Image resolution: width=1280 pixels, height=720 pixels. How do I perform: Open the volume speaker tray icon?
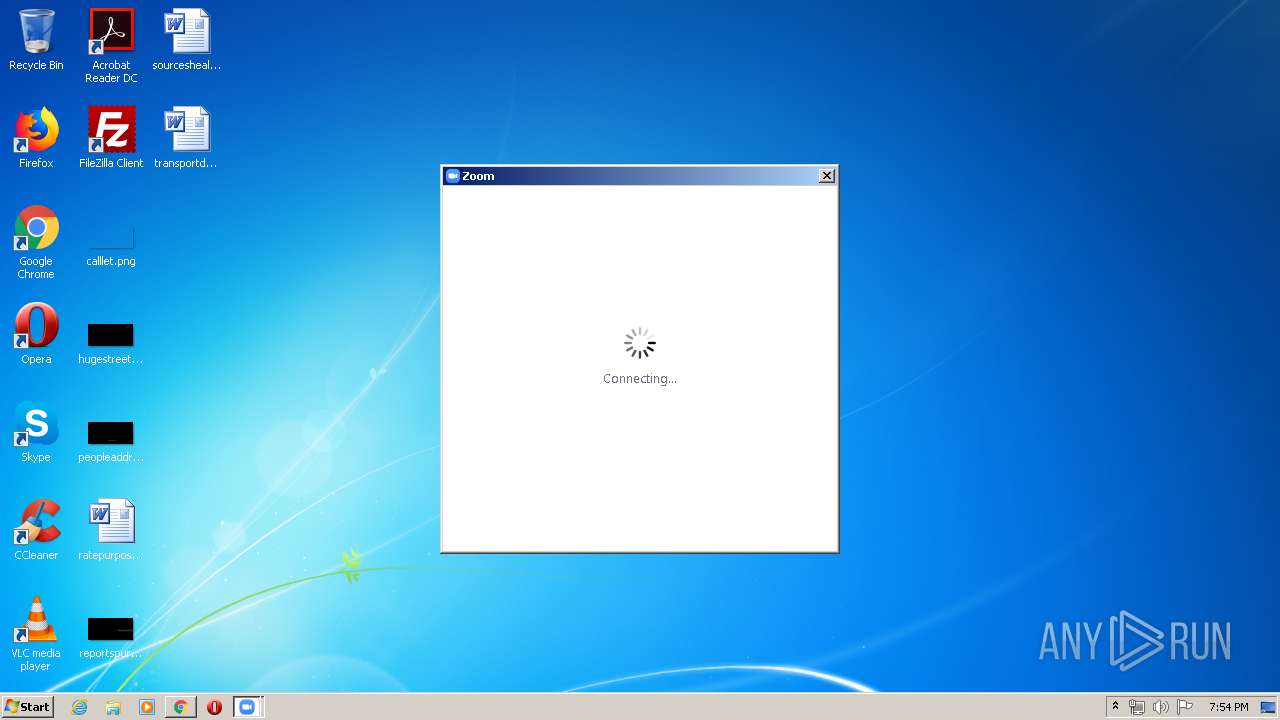point(1161,707)
